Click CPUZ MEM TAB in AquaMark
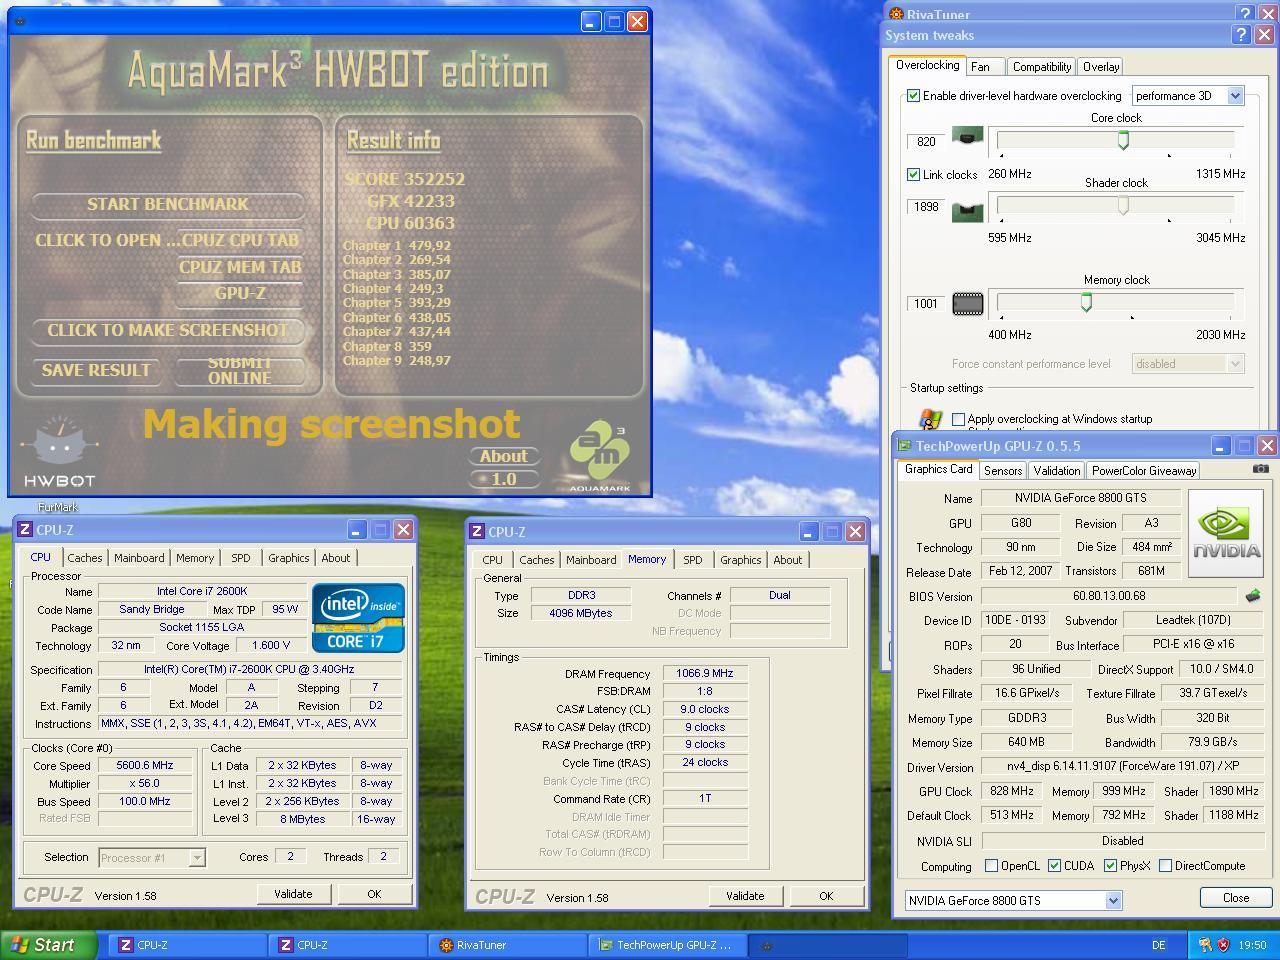This screenshot has width=1280, height=960. [x=240, y=267]
